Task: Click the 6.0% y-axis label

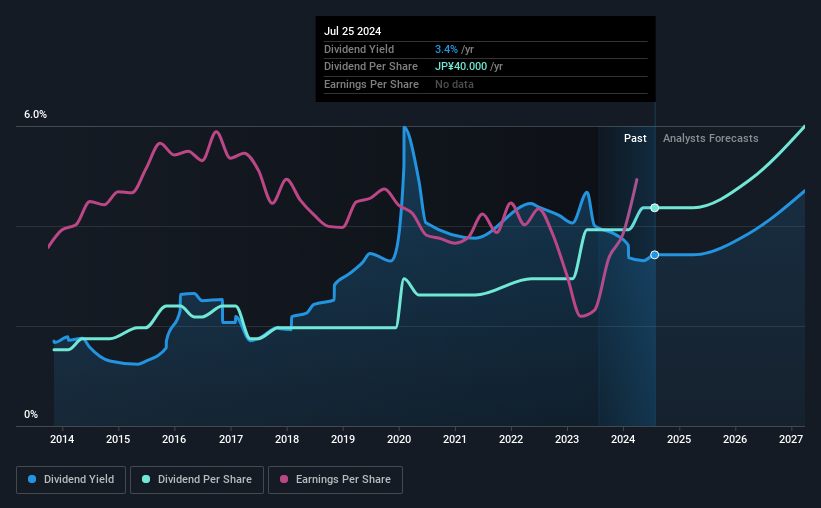Action: click(36, 115)
